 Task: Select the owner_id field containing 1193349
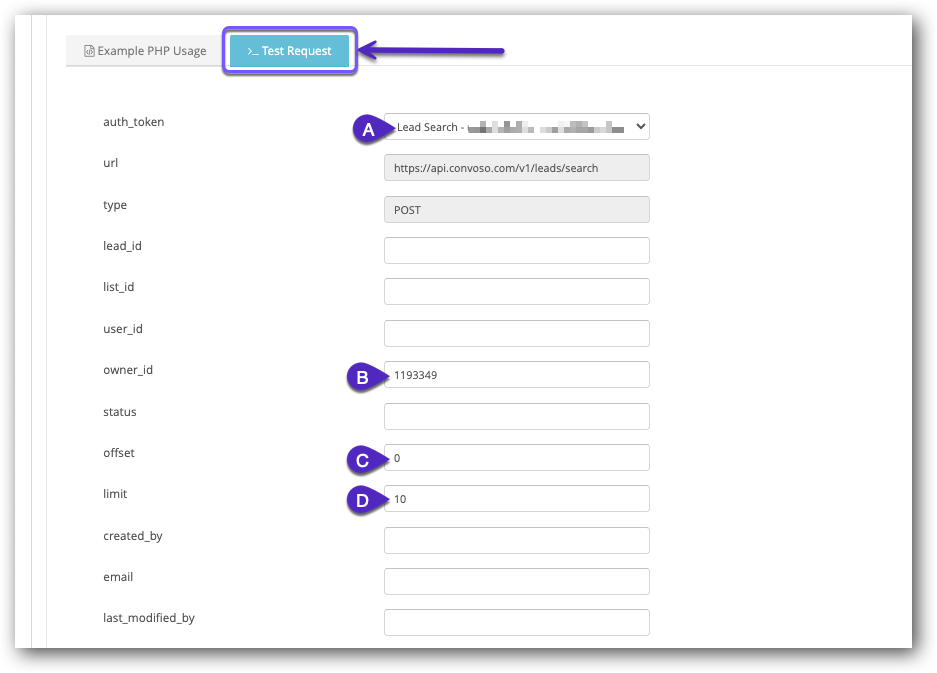tap(516, 374)
